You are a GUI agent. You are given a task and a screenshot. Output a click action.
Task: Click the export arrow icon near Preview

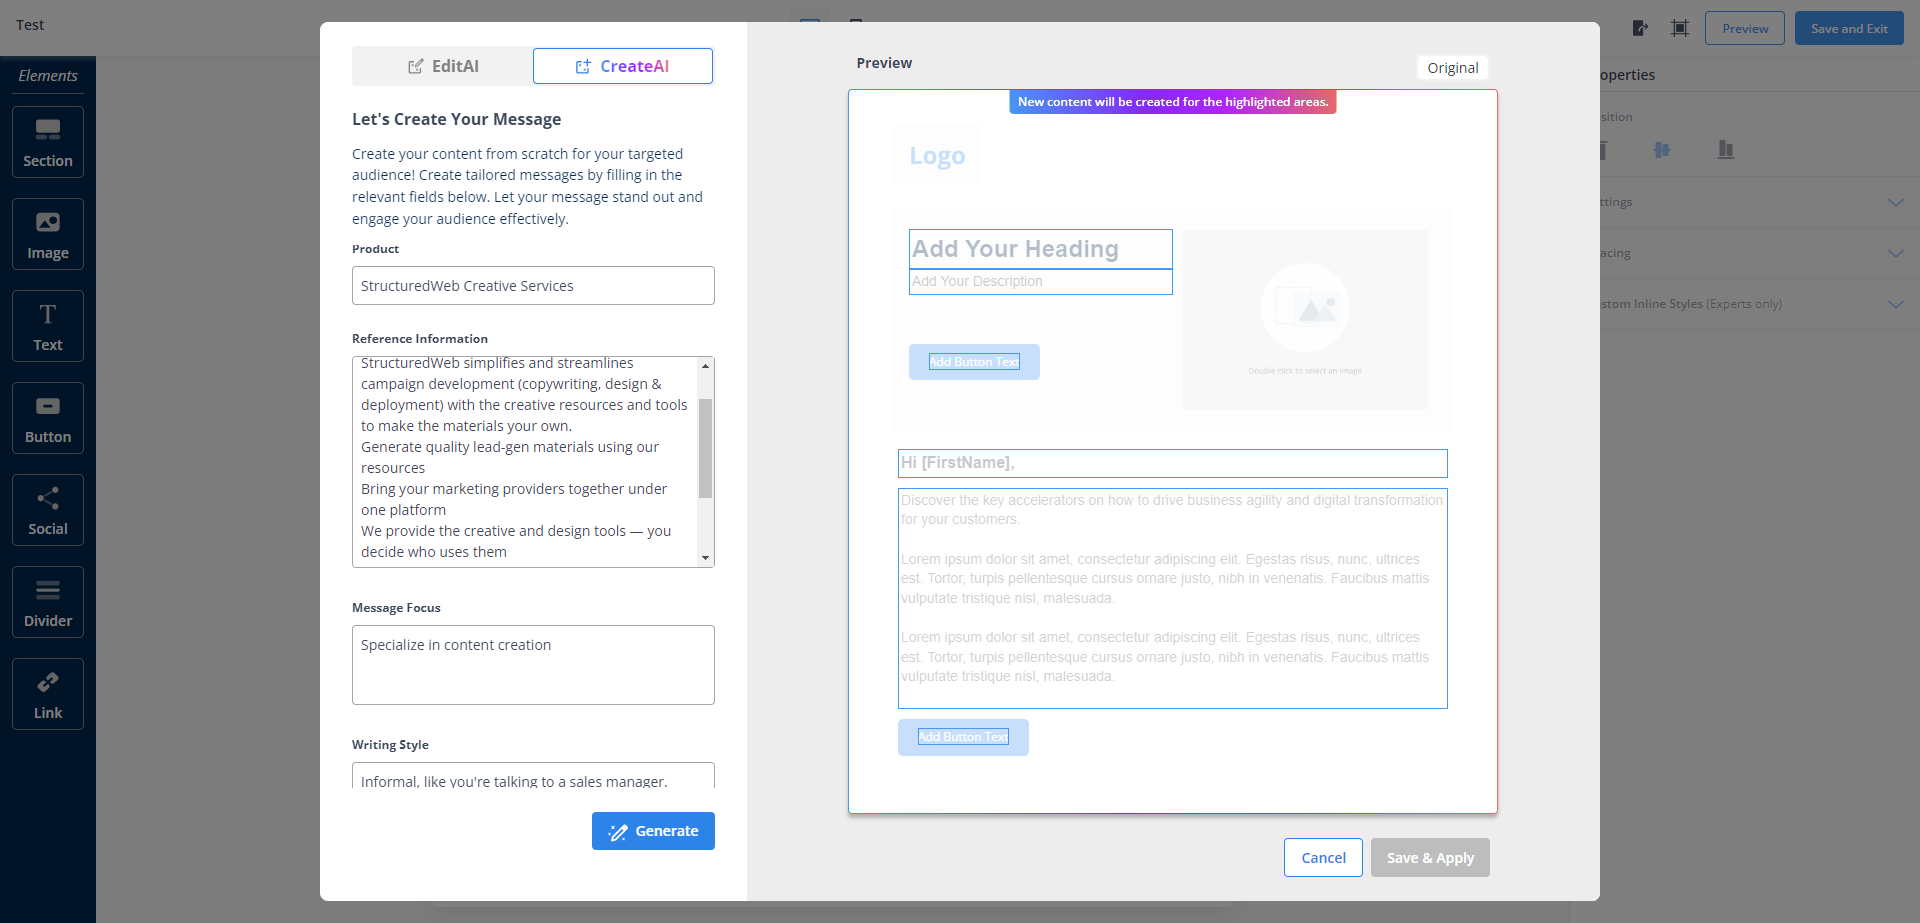[1640, 28]
